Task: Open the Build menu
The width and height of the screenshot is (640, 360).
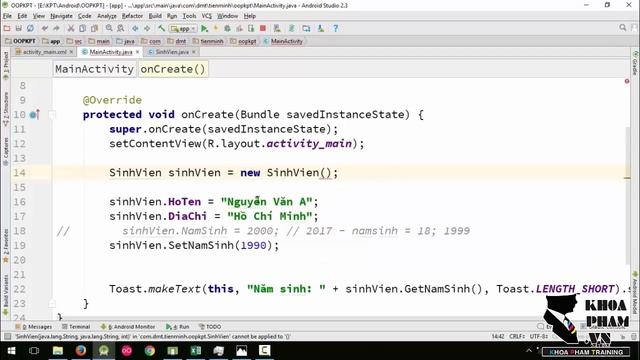Action: point(155,16)
